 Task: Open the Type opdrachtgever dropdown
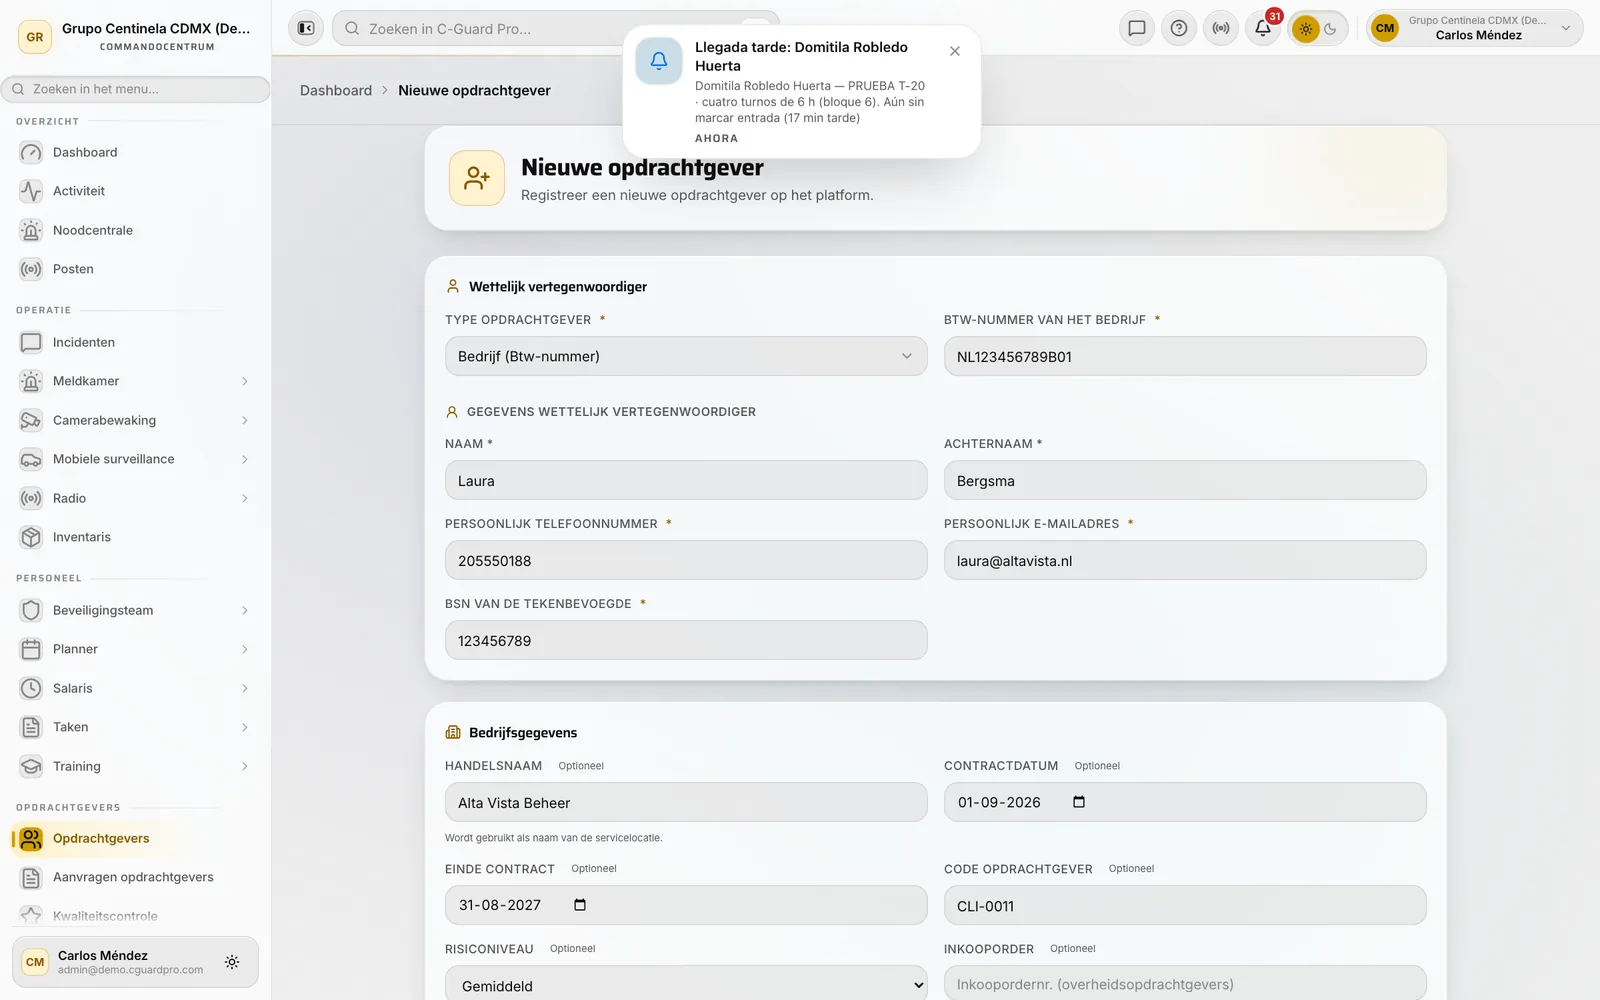coord(686,356)
